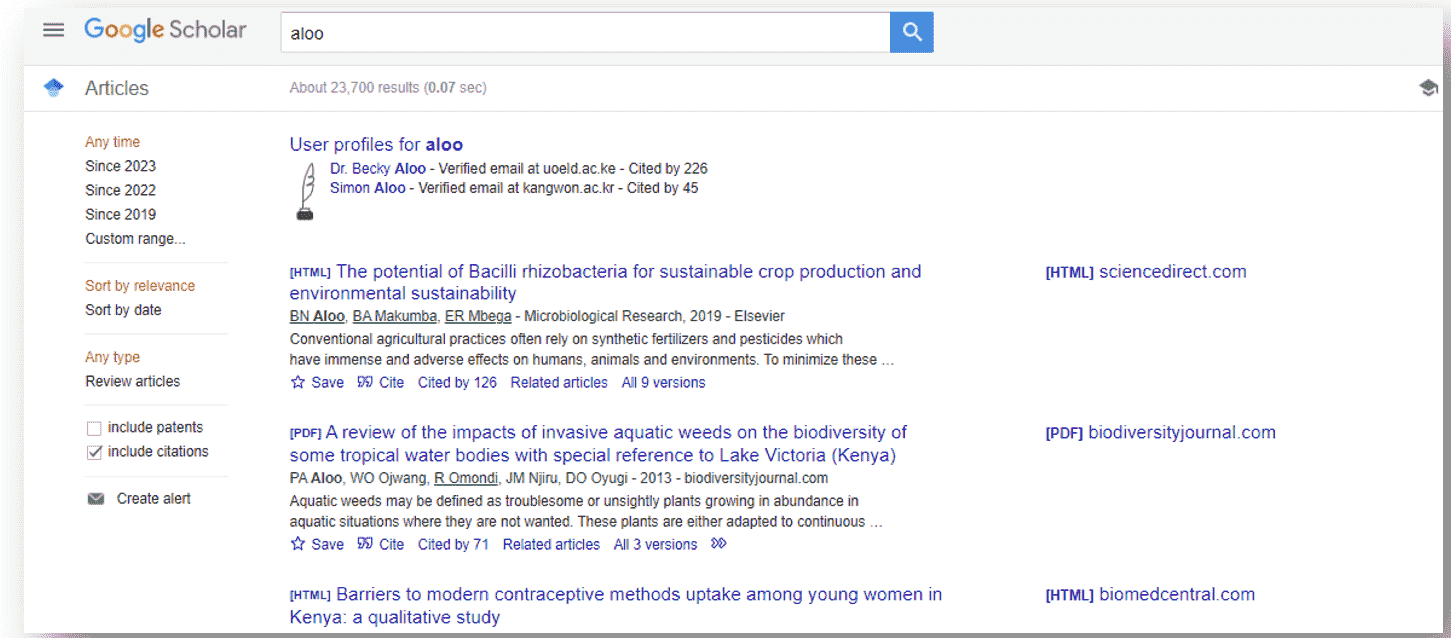Open the contraceptive methods uptake article title
Screen dimensions: 1451x638
coord(616,605)
